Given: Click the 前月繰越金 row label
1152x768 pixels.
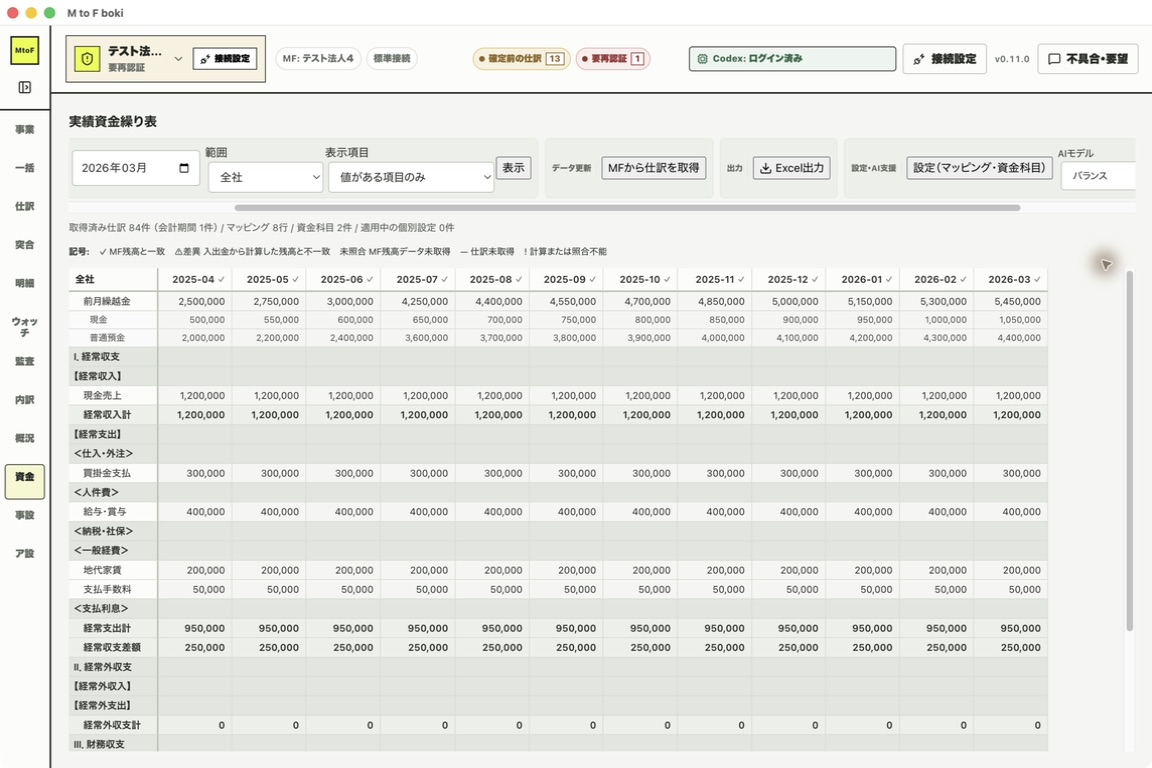Looking at the screenshot, I should pyautogui.click(x=107, y=301).
